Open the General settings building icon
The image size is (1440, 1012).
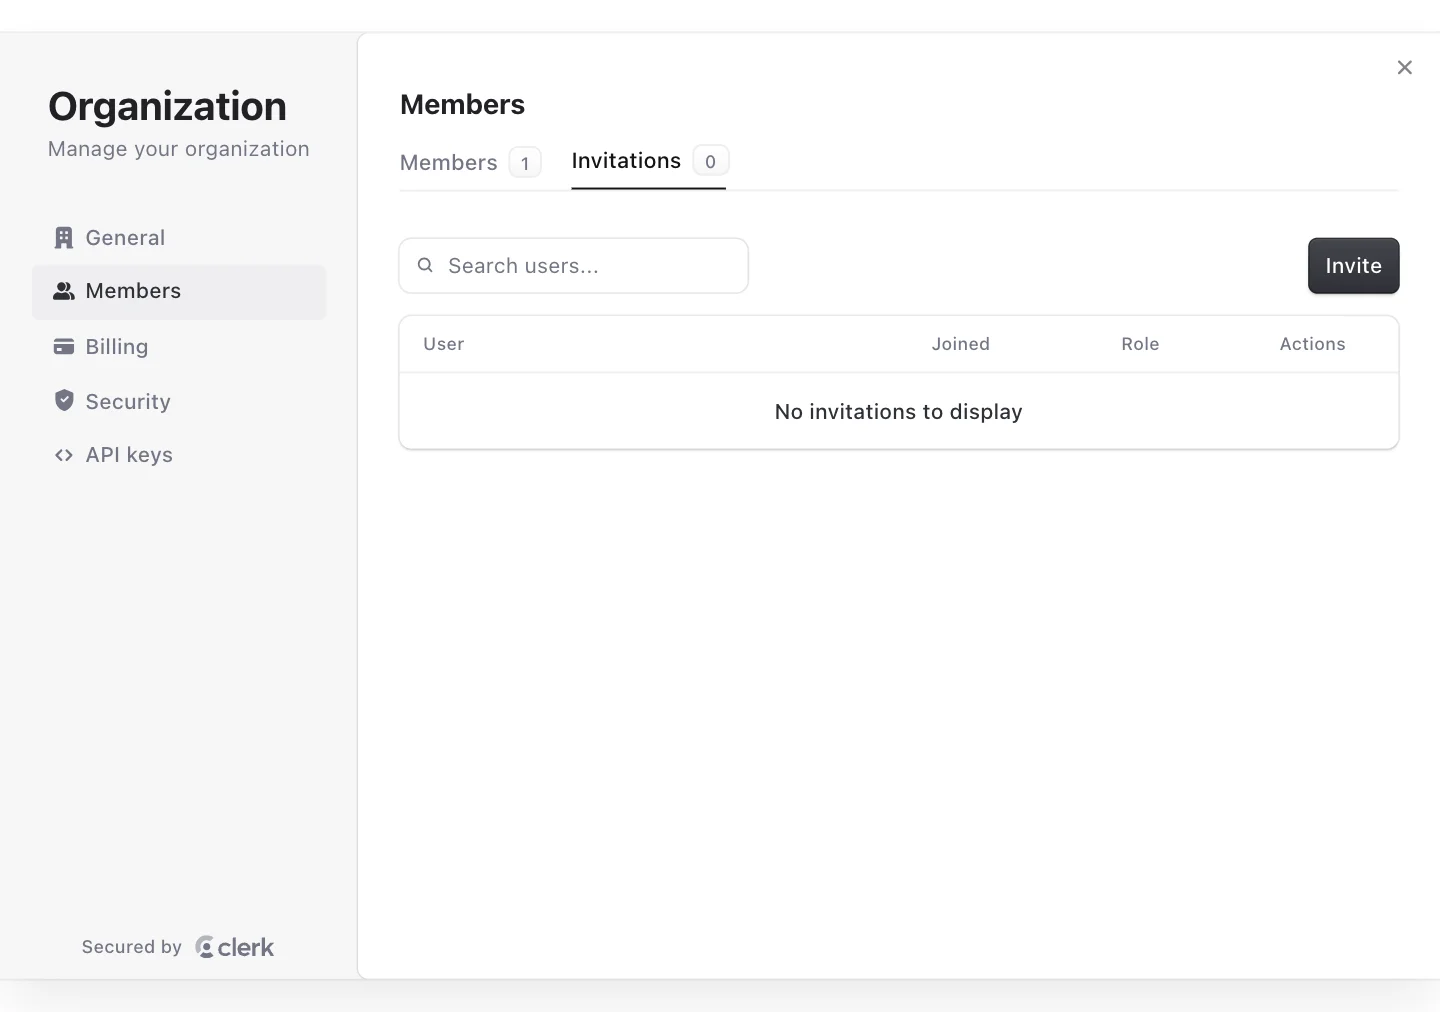pyautogui.click(x=64, y=238)
